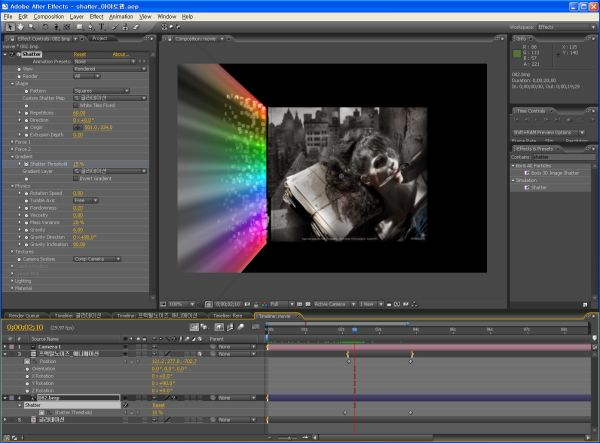Select the Brush tool
600x443 pixels.
[115, 27]
